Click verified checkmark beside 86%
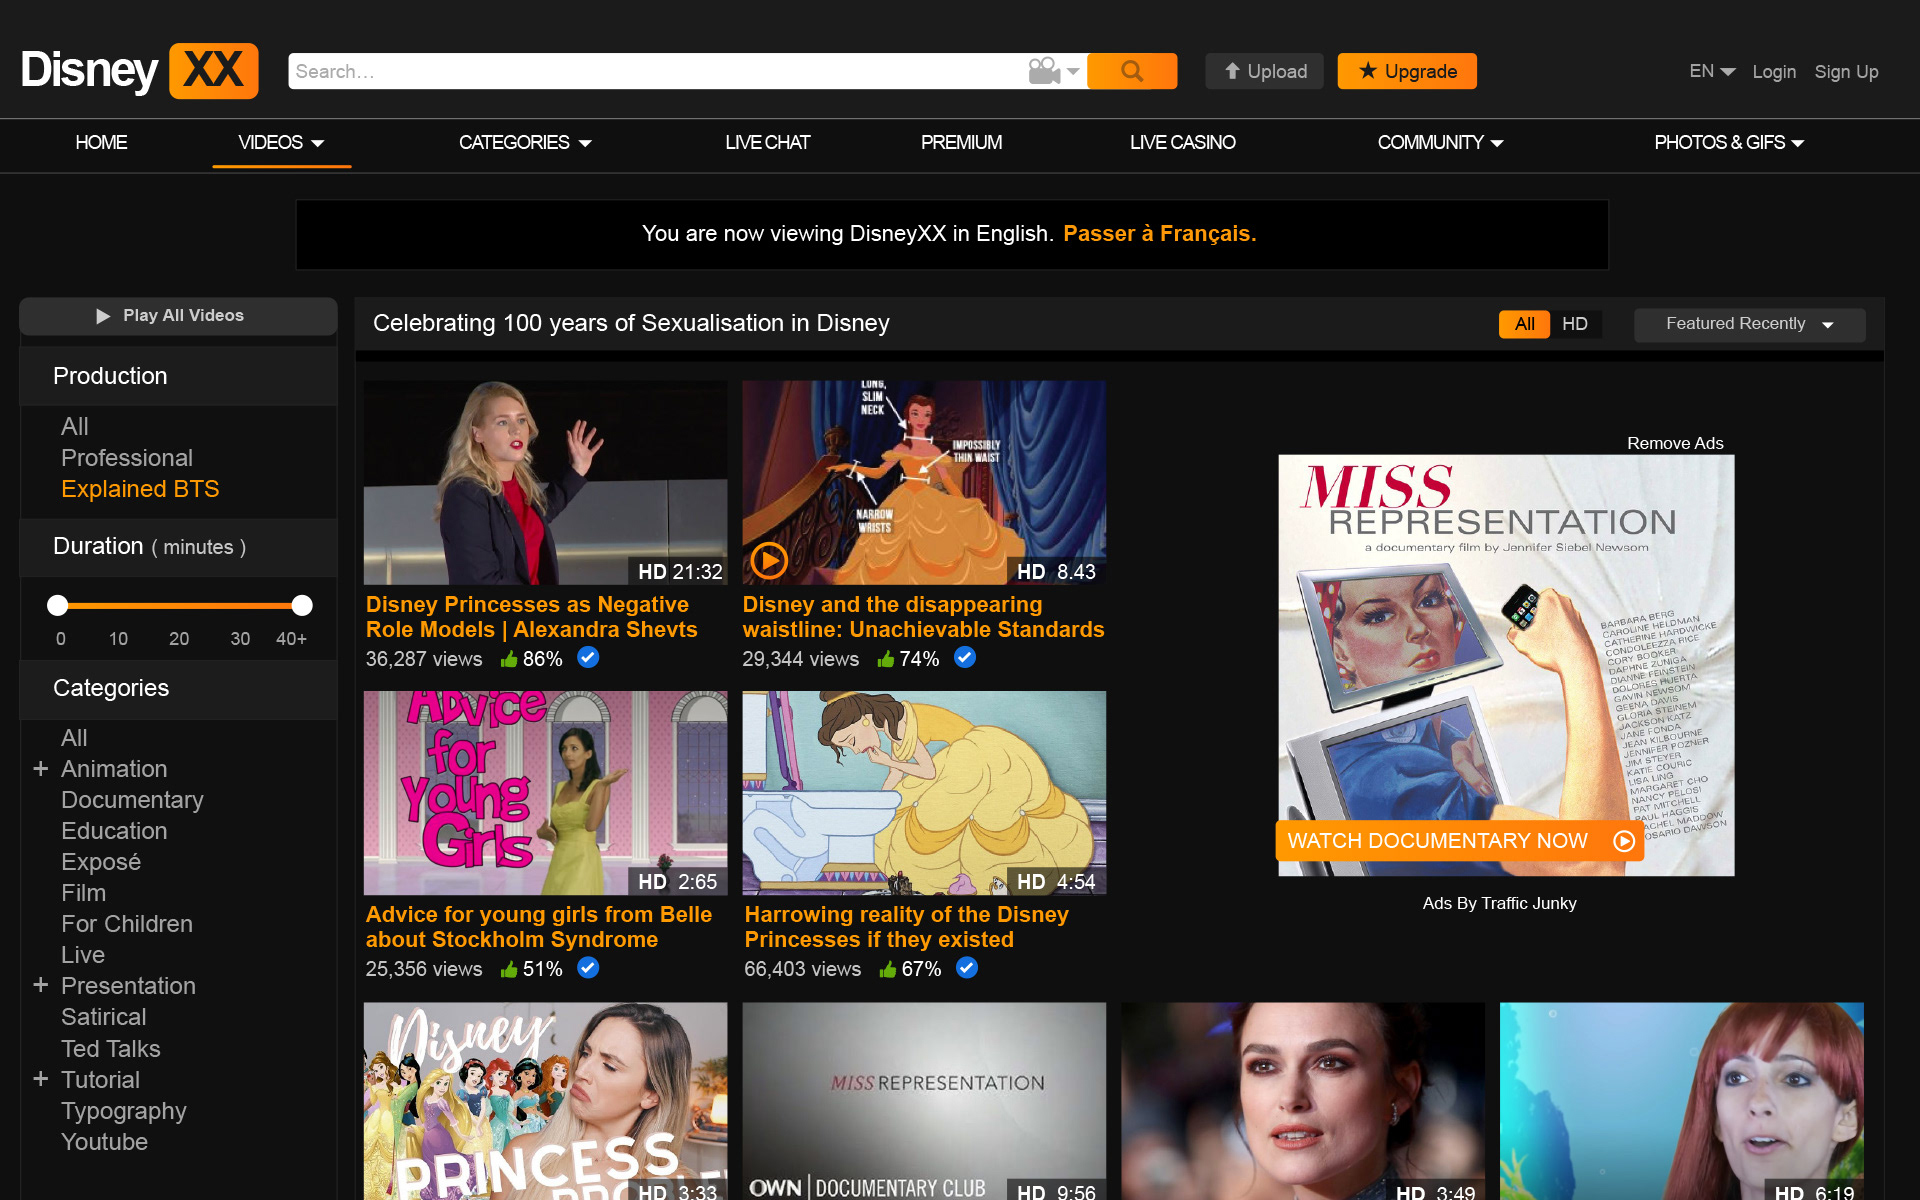 [588, 657]
